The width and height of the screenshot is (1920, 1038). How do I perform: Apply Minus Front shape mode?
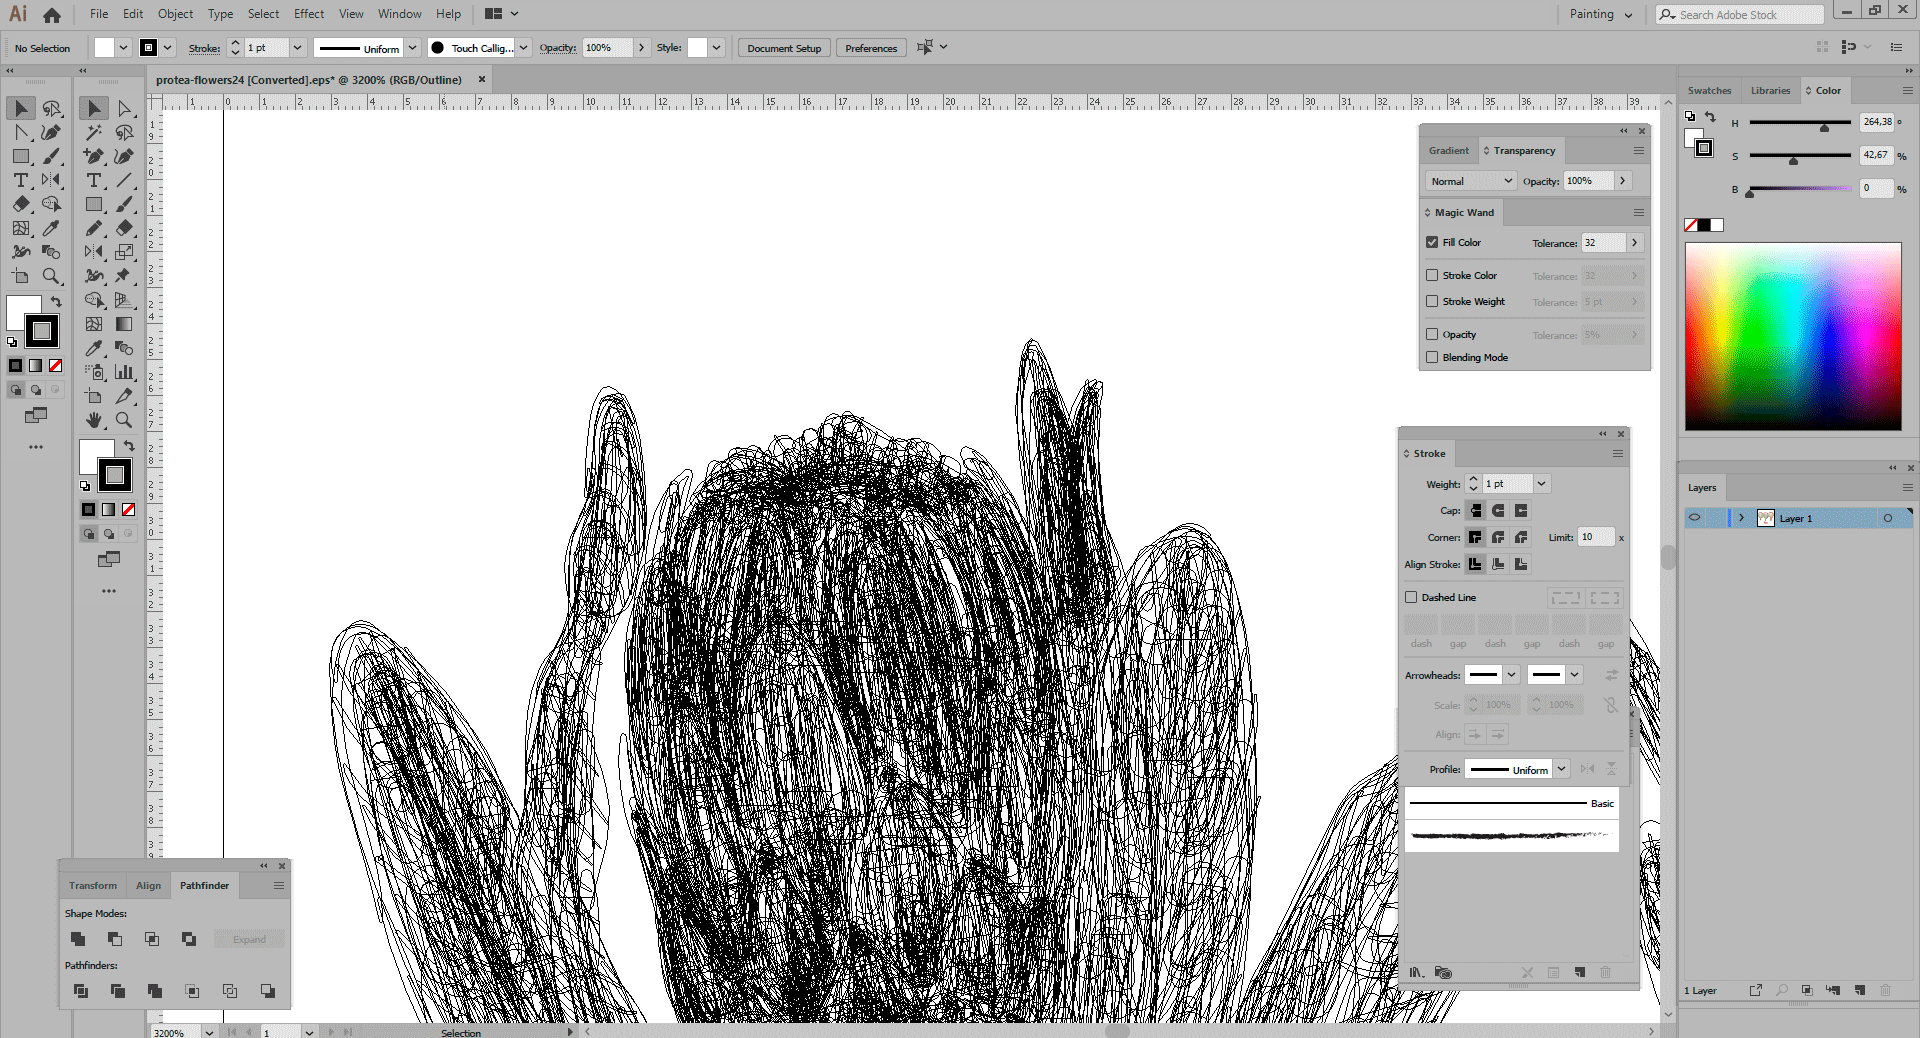pyautogui.click(x=115, y=939)
